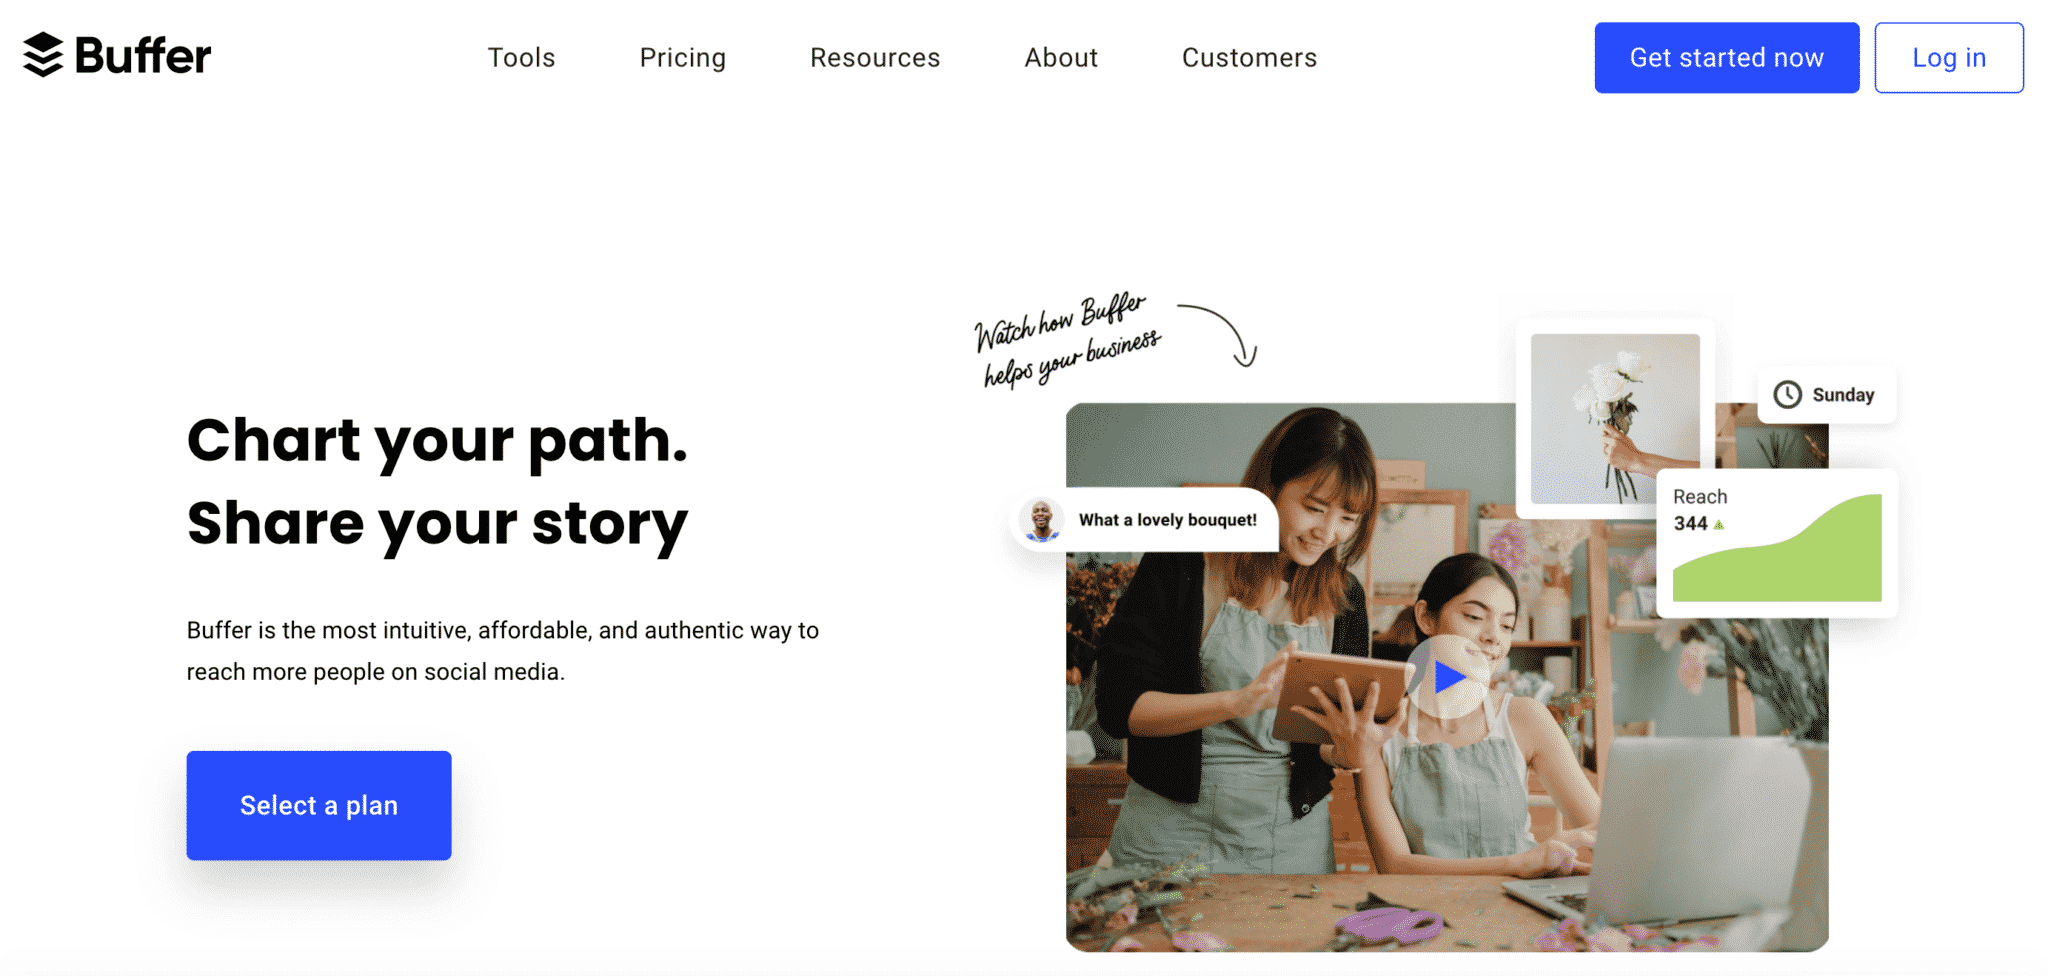The width and height of the screenshot is (2048, 976).
Task: Click the Buffer wordmark text
Action: pyautogui.click(x=143, y=56)
